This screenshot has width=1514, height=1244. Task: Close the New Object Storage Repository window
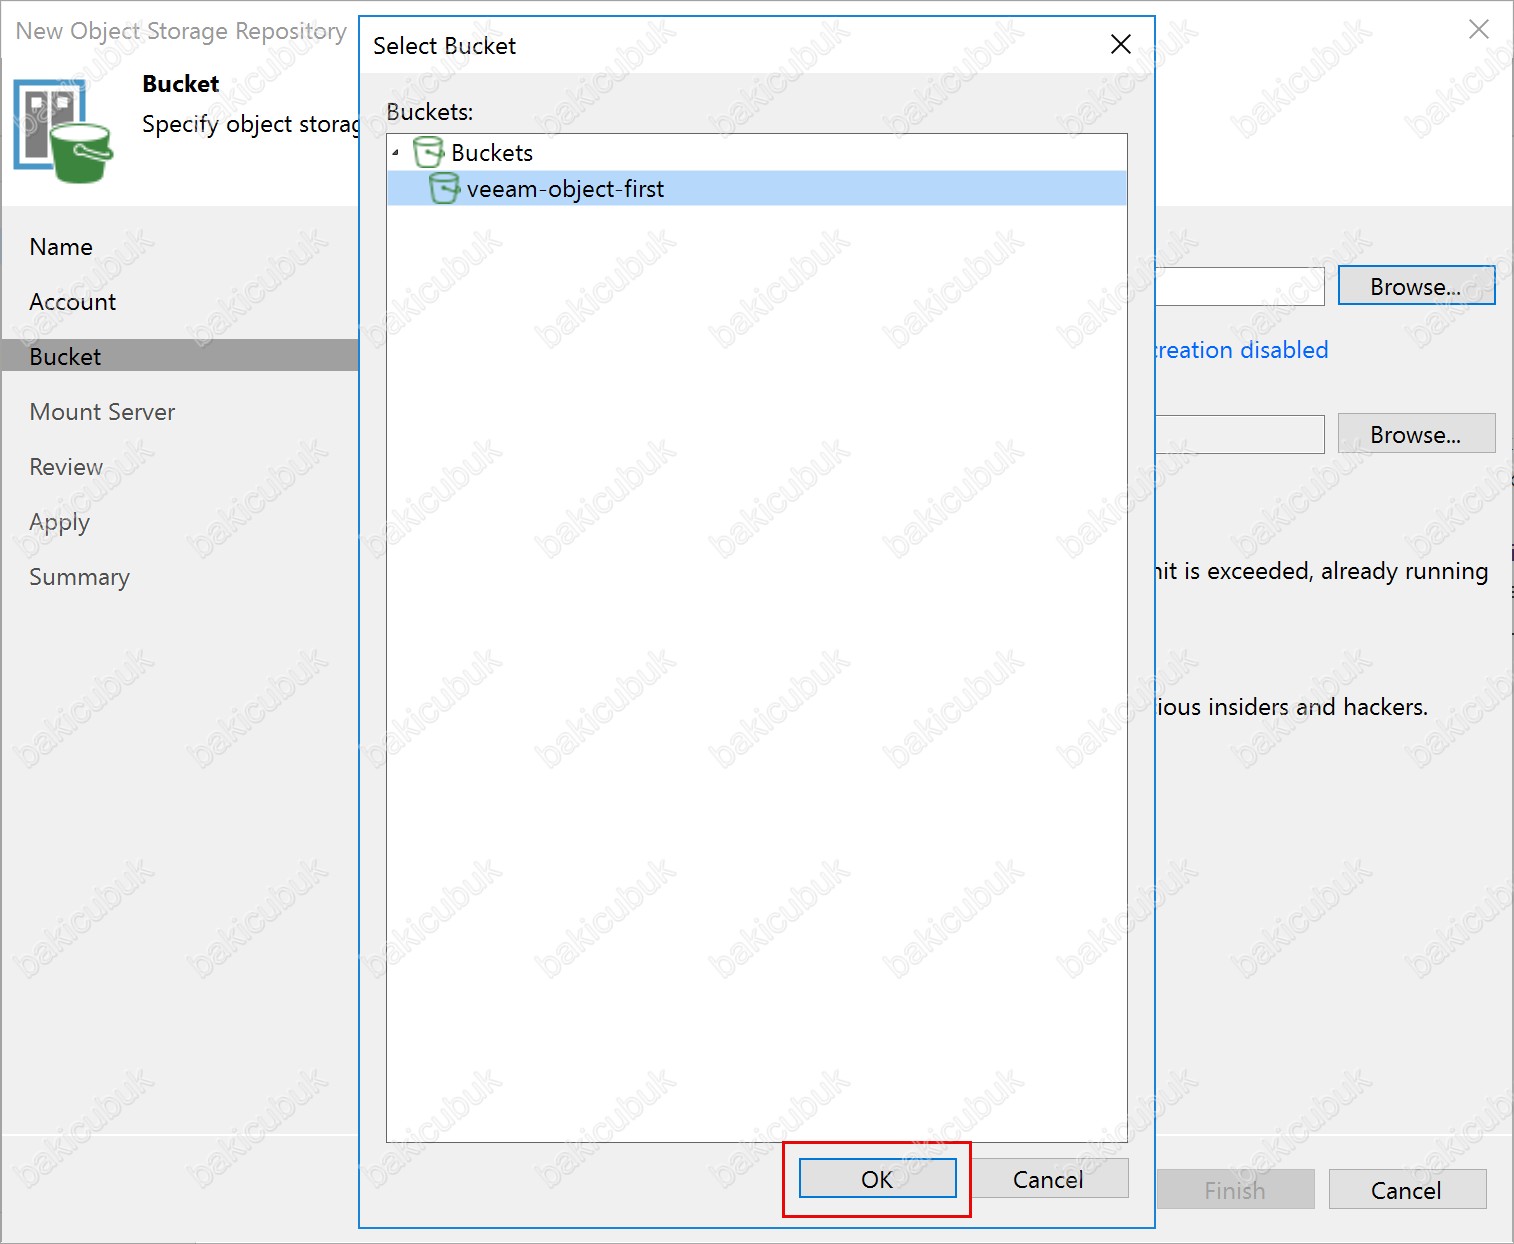point(1479,29)
